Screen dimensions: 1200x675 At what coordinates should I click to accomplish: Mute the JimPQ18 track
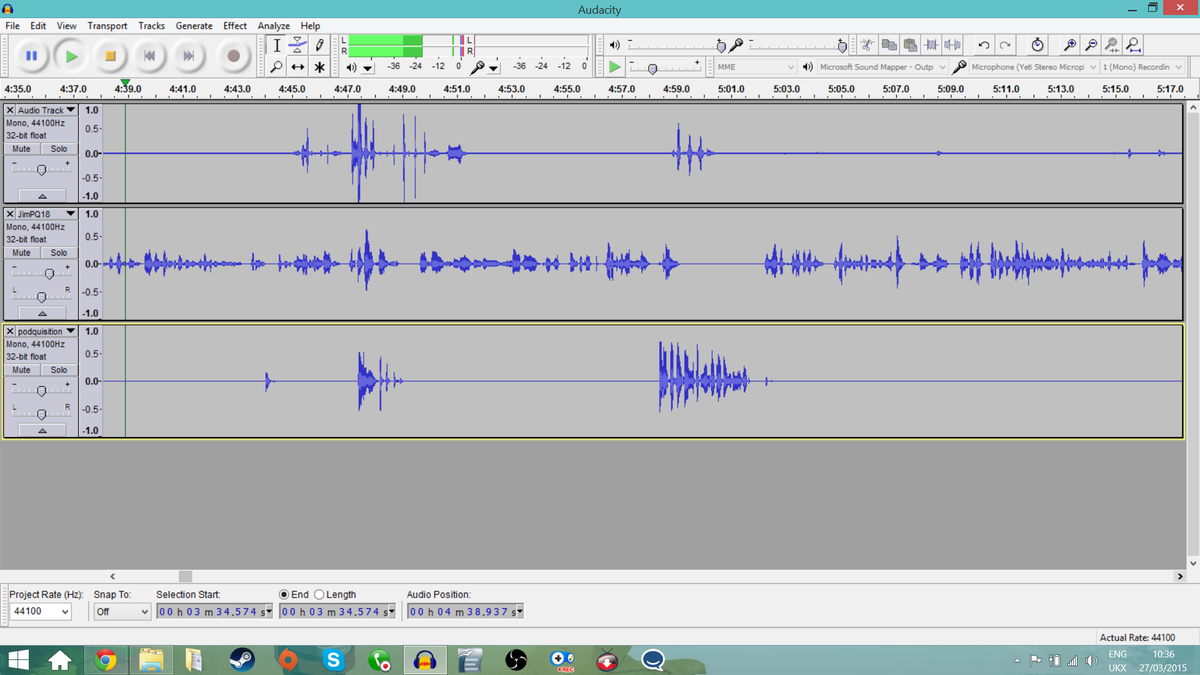point(21,253)
